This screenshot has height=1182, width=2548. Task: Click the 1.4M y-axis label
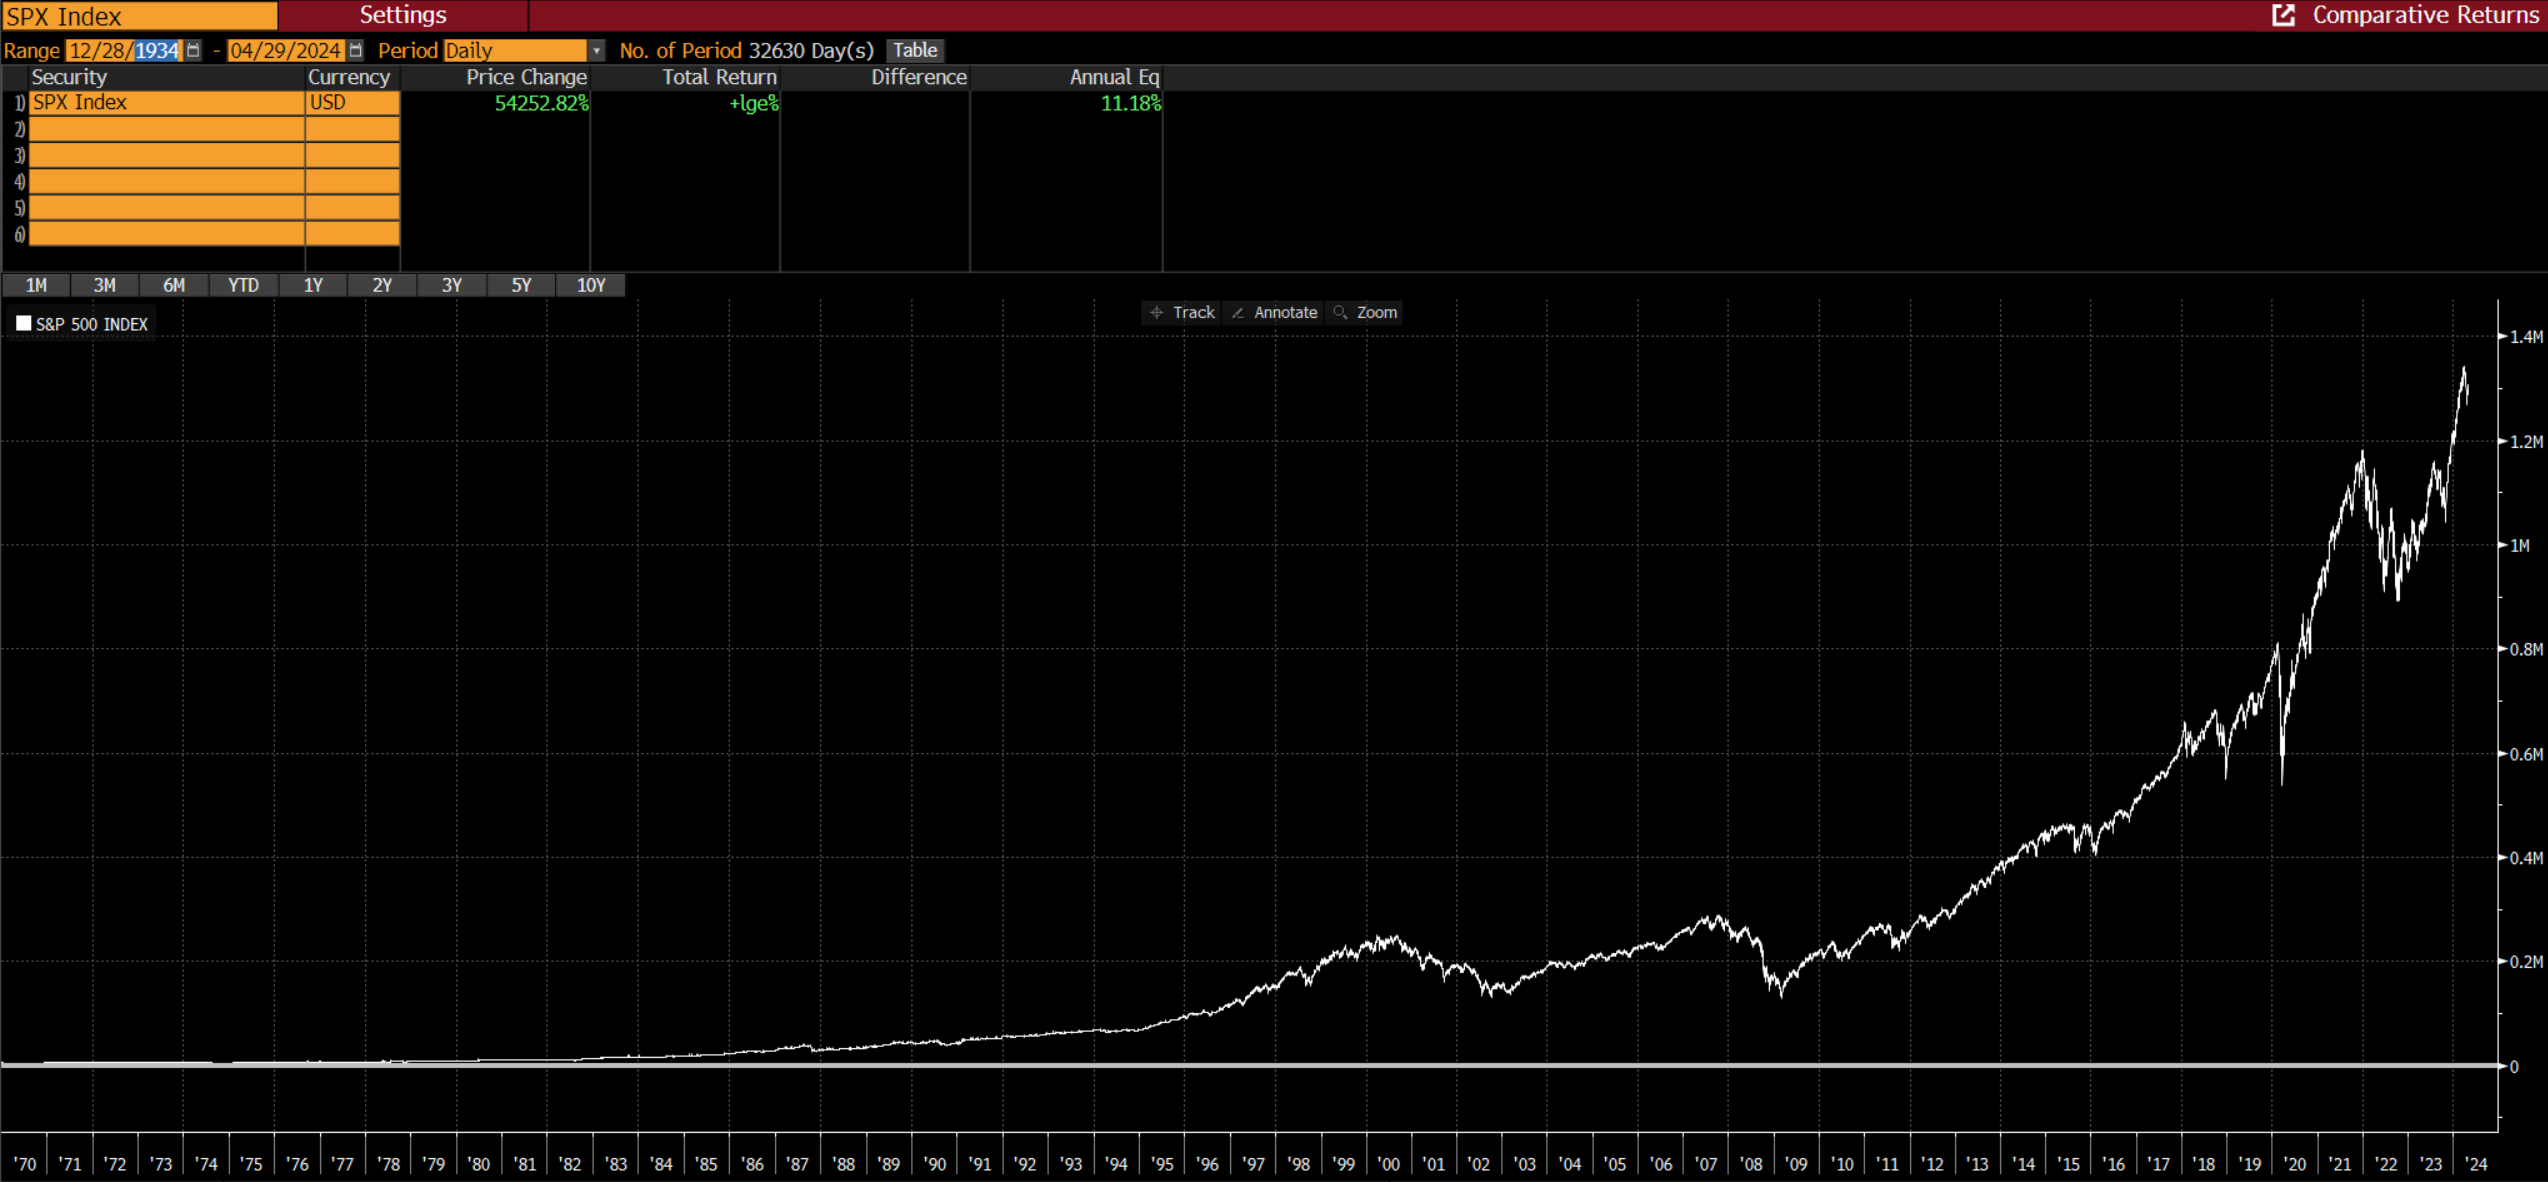2526,337
